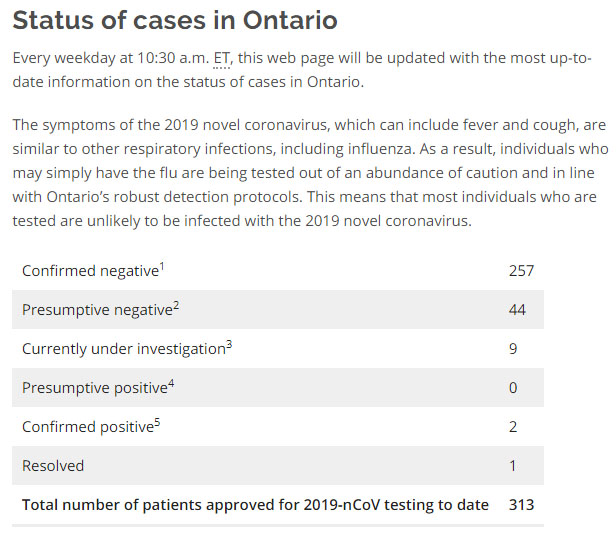The width and height of the screenshot is (616, 537).
Task: Click the Currently under investigation label
Action: 122,349
